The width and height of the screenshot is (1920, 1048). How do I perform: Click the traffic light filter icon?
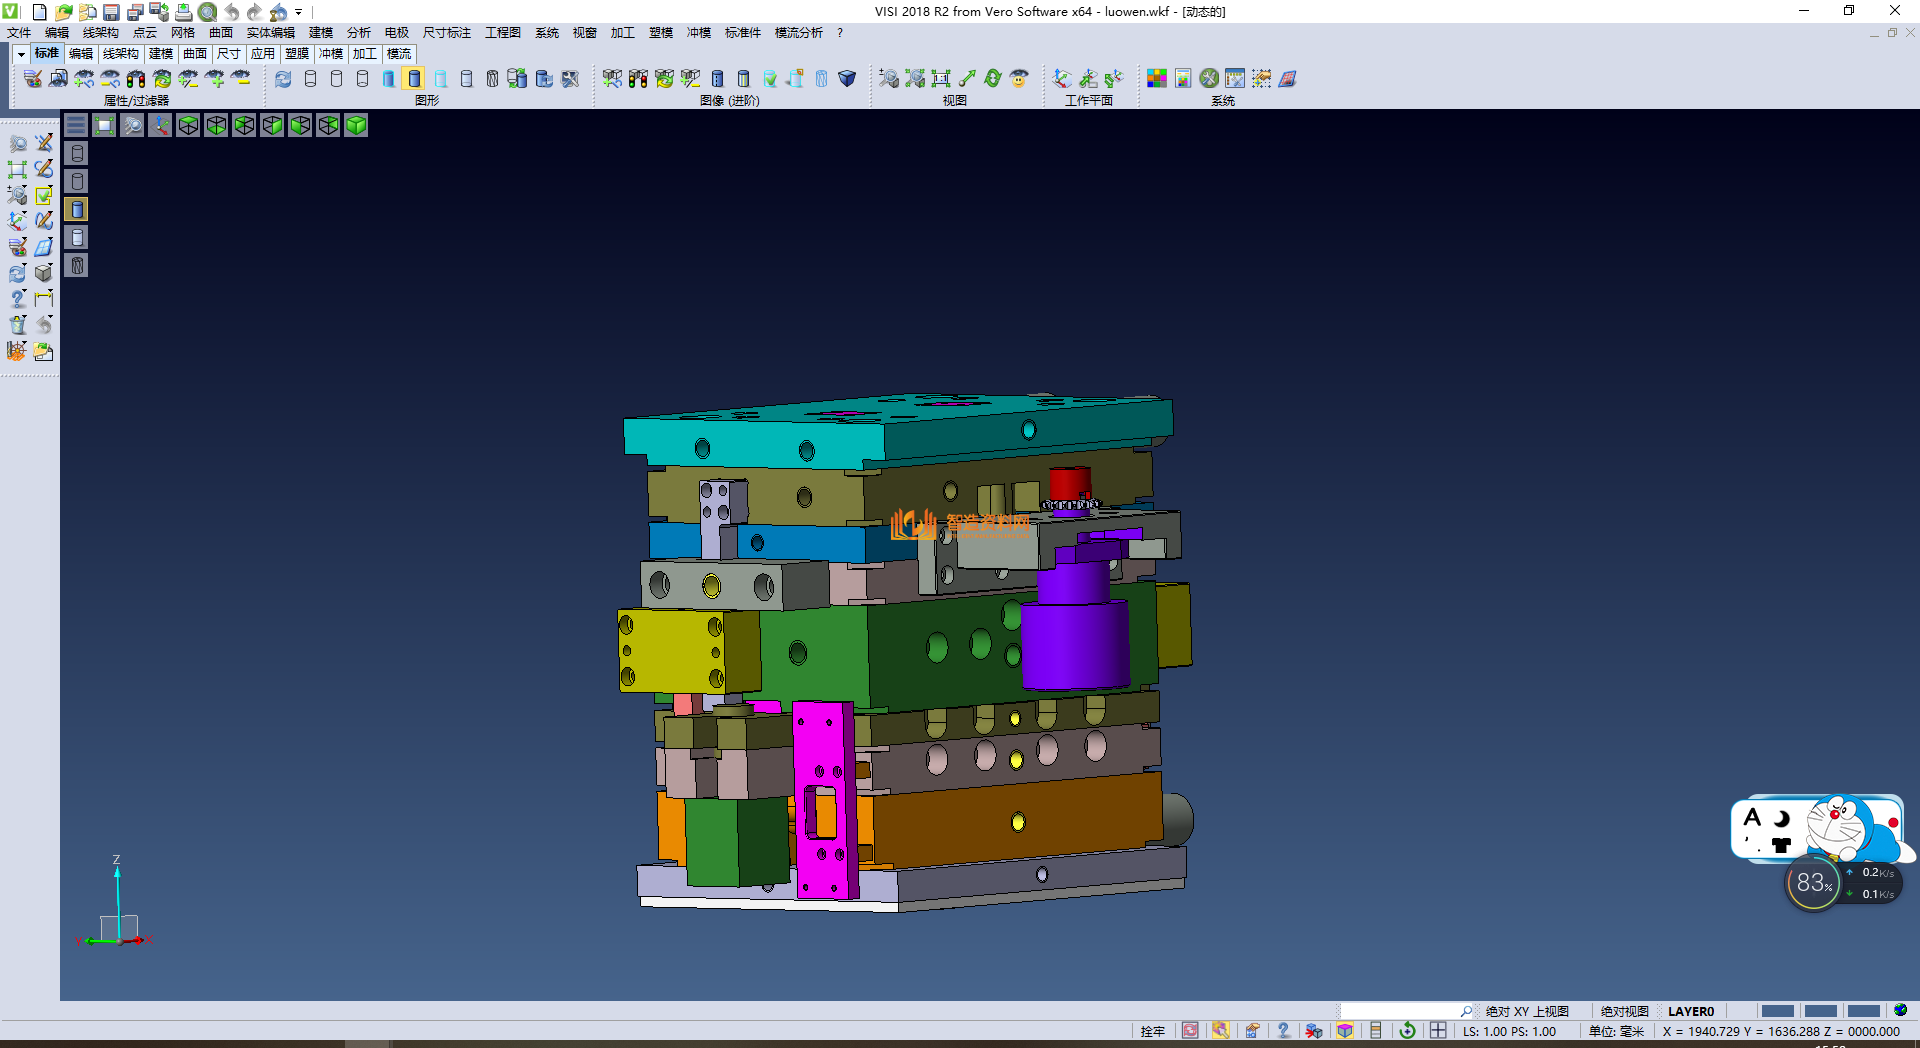136,79
